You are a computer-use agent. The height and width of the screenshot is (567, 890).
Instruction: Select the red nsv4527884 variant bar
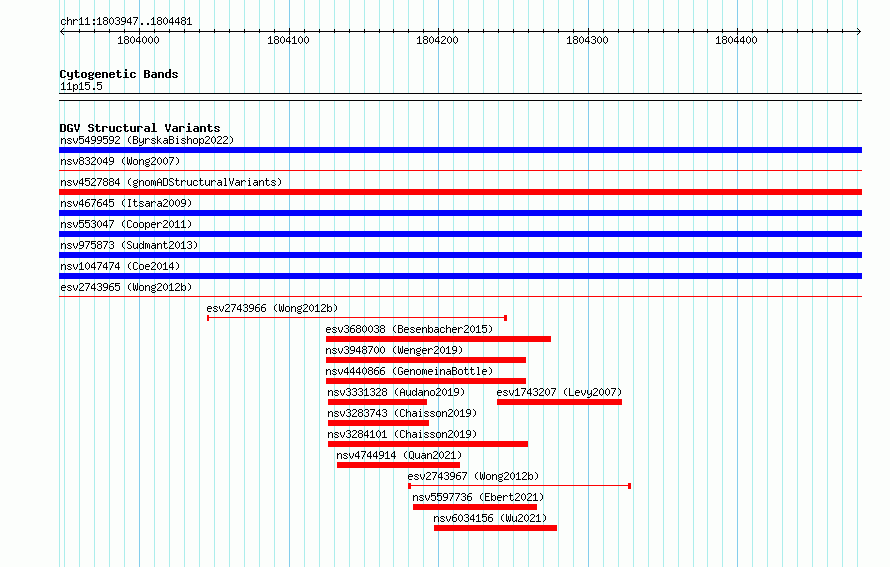[x=460, y=192]
